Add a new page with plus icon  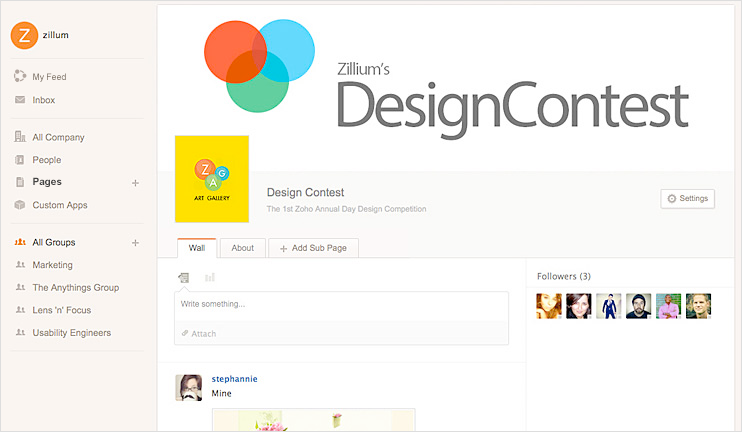(135, 183)
